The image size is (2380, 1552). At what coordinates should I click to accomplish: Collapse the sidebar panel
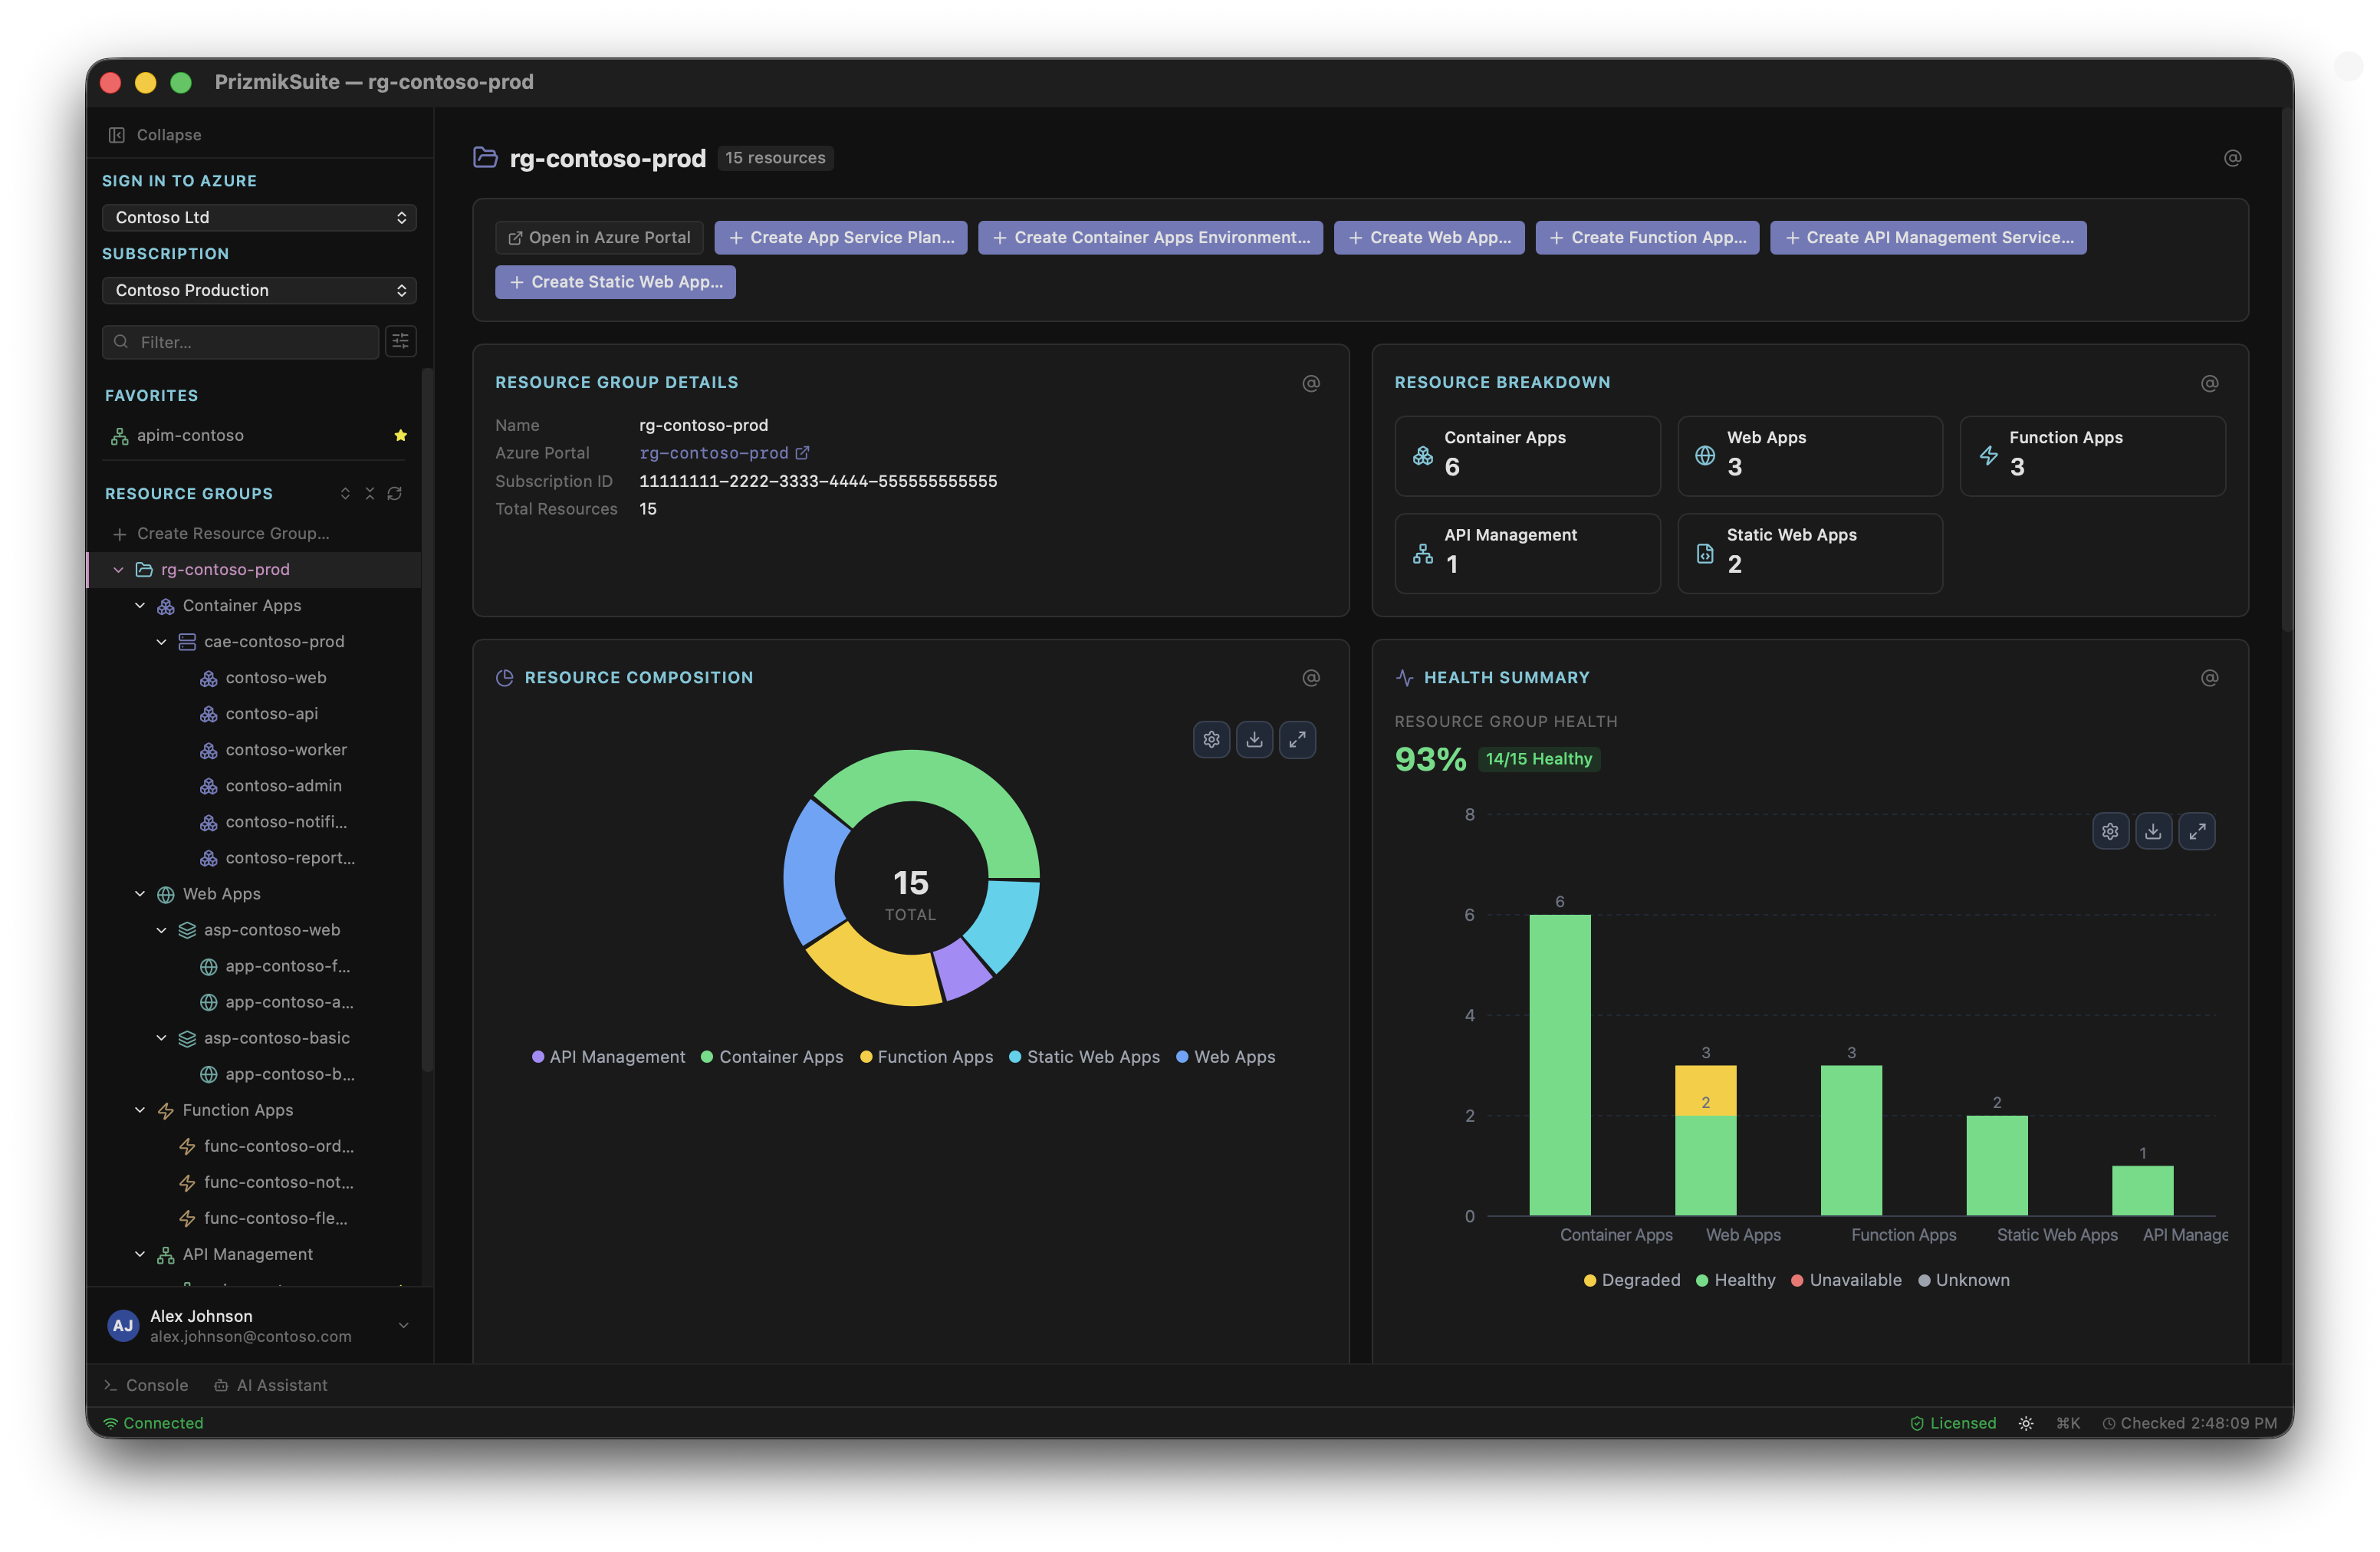[x=155, y=135]
